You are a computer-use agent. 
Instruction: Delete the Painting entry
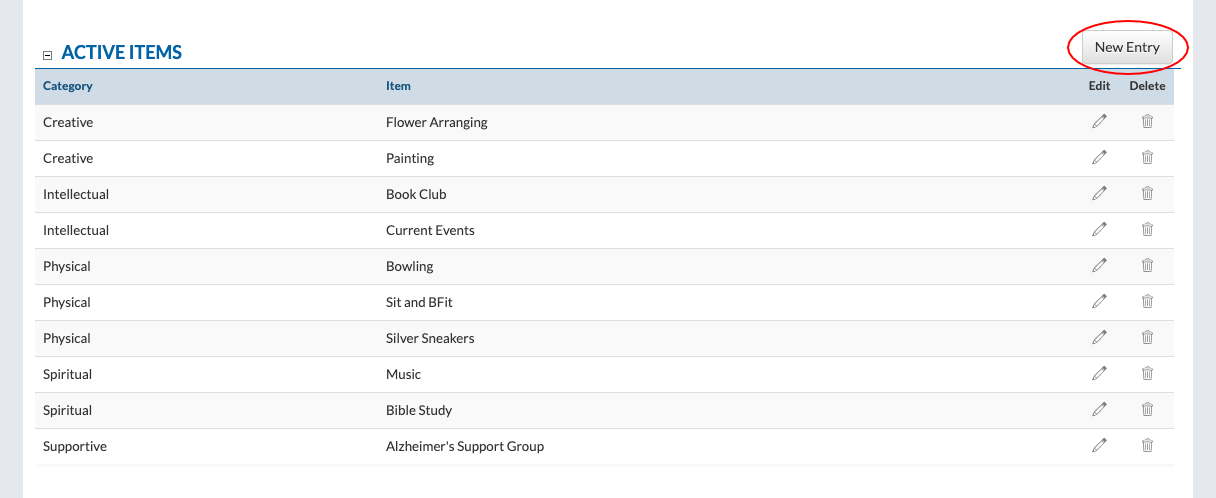click(x=1147, y=158)
